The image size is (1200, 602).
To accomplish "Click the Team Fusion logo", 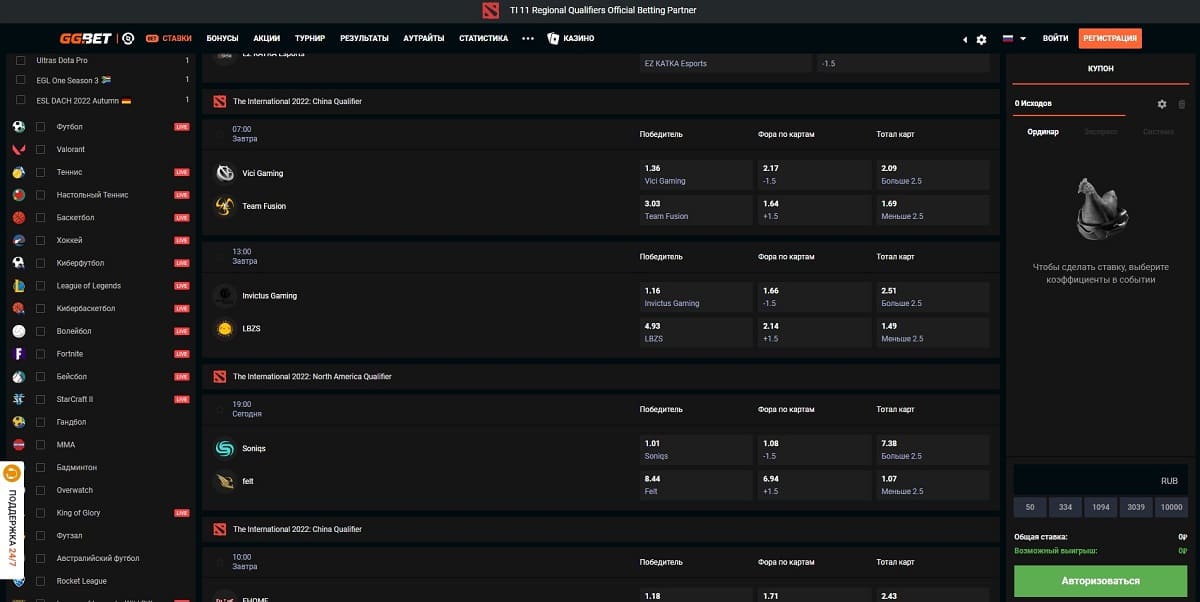I will click(225, 206).
